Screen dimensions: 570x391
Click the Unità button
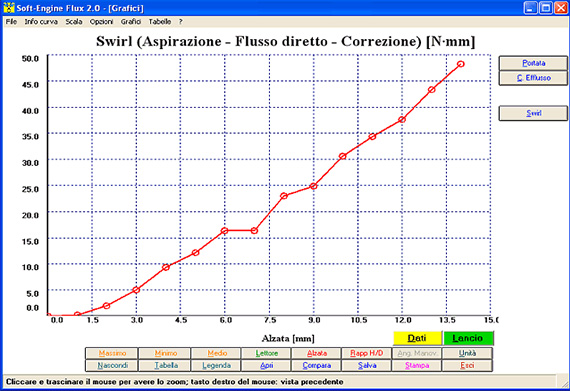point(467,353)
